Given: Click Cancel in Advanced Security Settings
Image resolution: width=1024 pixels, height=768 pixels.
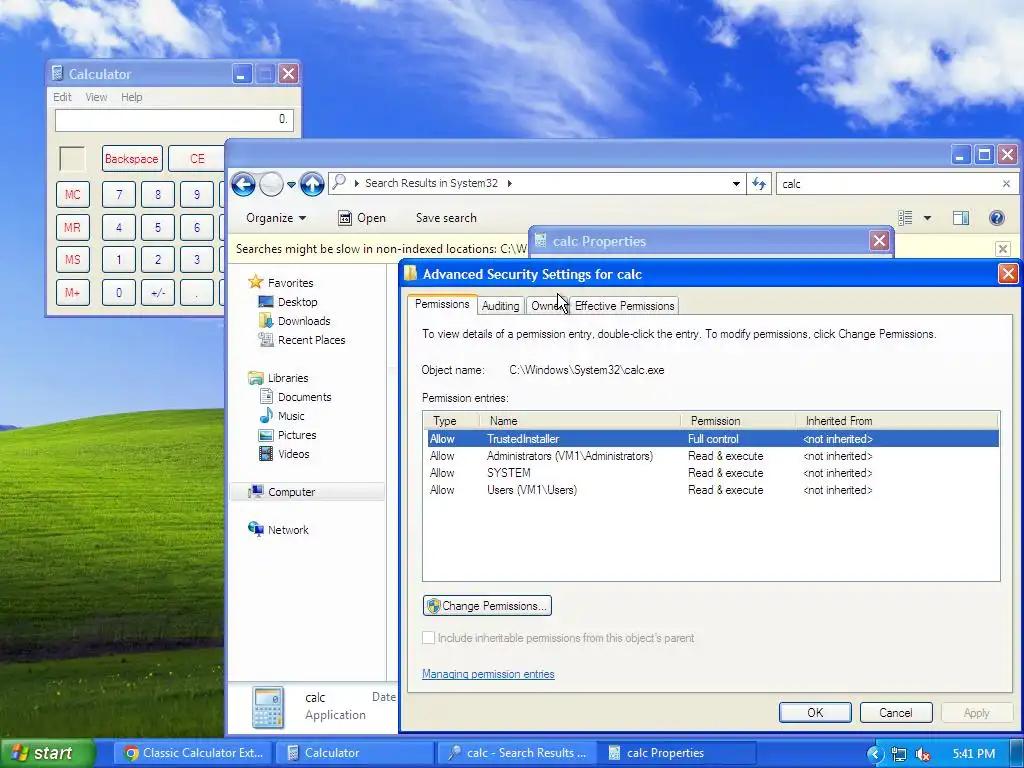Looking at the screenshot, I should [895, 712].
